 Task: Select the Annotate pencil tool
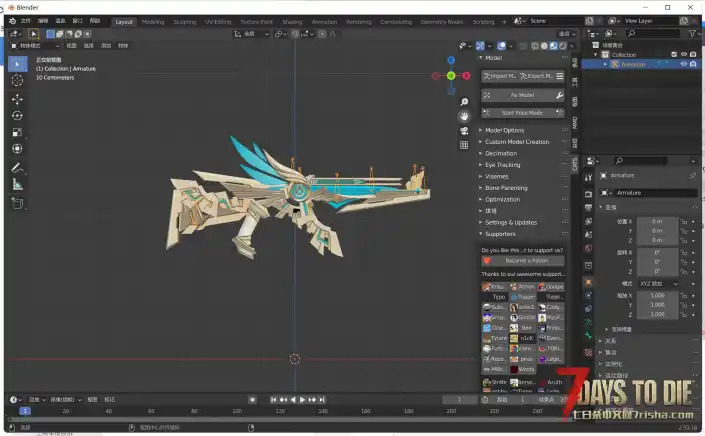pyautogui.click(x=17, y=167)
